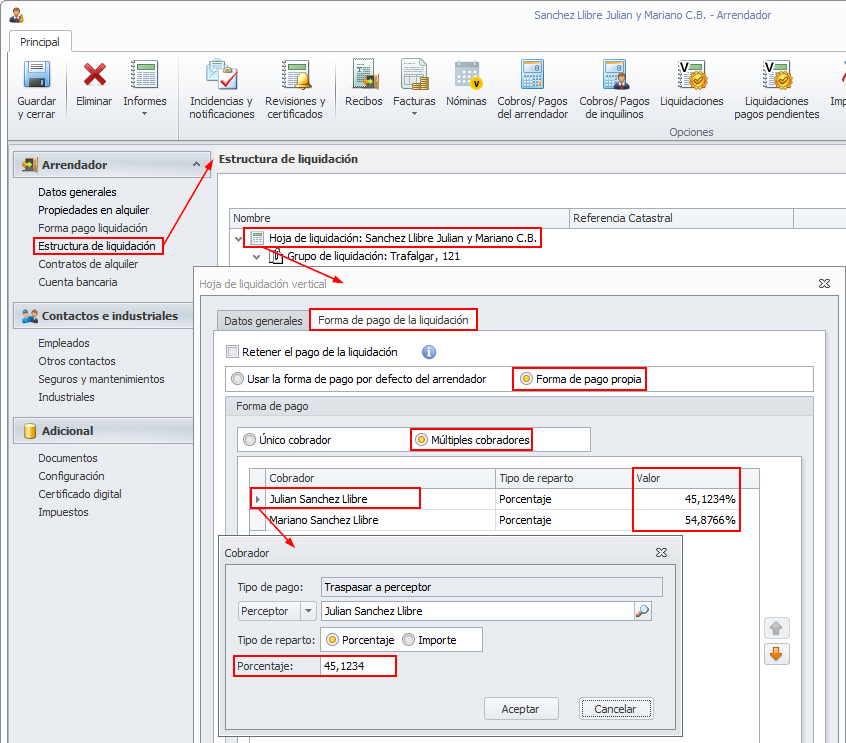Select Usar la forma de pago por defecto
The width and height of the screenshot is (846, 743).
coord(237,379)
